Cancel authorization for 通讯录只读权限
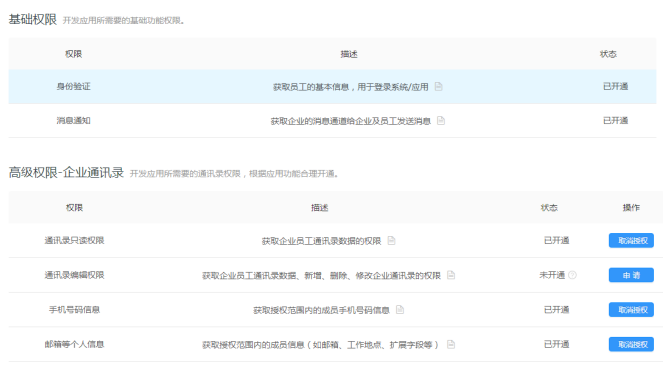The width and height of the screenshot is (669, 368). tap(631, 241)
